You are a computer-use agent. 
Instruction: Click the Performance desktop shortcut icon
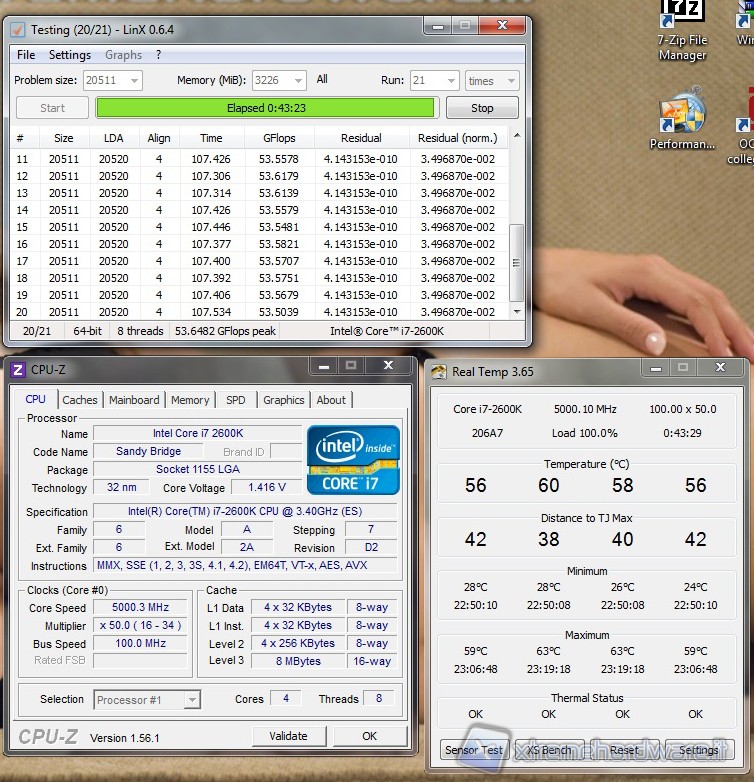click(682, 115)
